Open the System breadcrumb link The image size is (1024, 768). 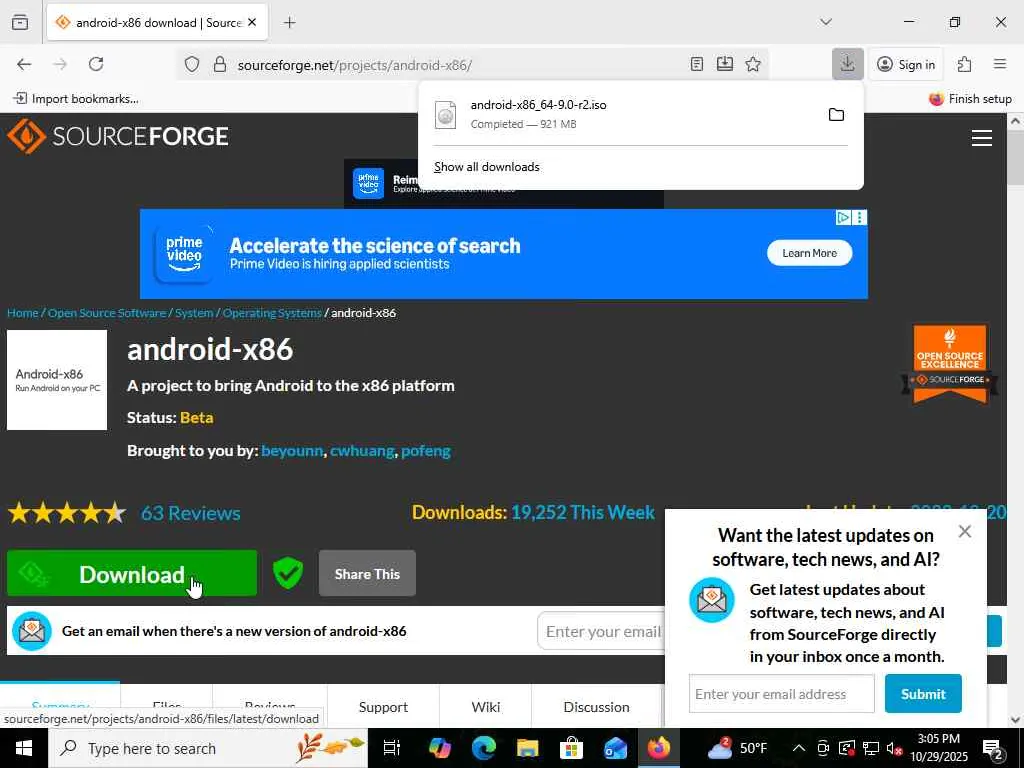click(x=194, y=313)
